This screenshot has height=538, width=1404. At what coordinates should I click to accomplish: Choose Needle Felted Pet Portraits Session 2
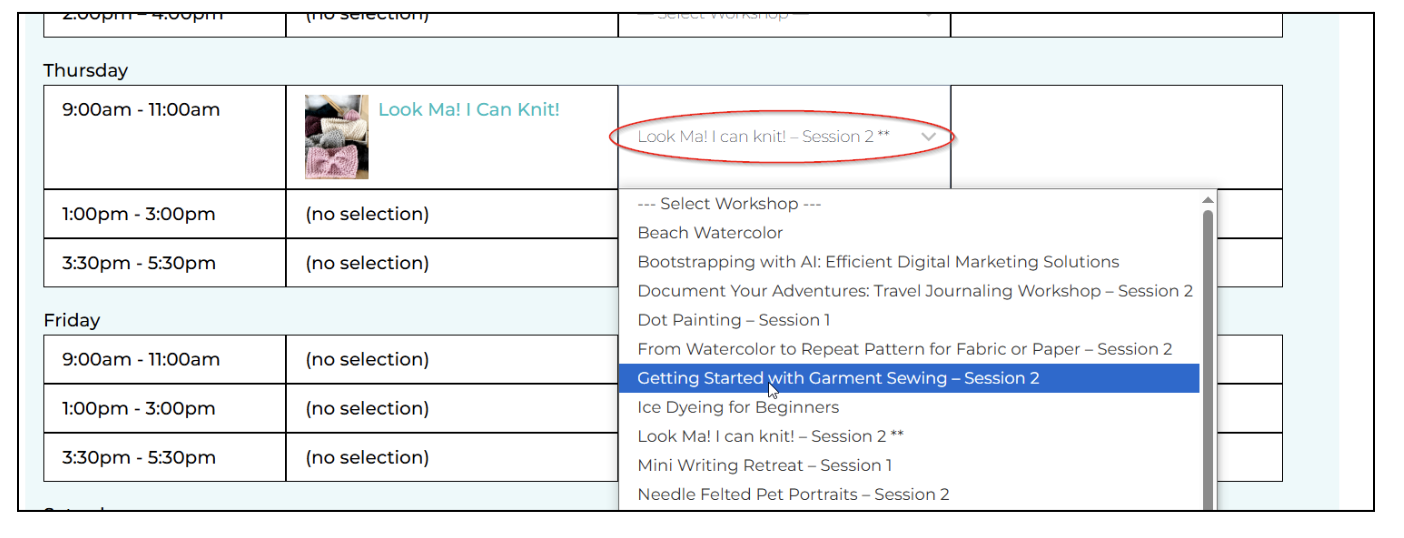(x=793, y=494)
